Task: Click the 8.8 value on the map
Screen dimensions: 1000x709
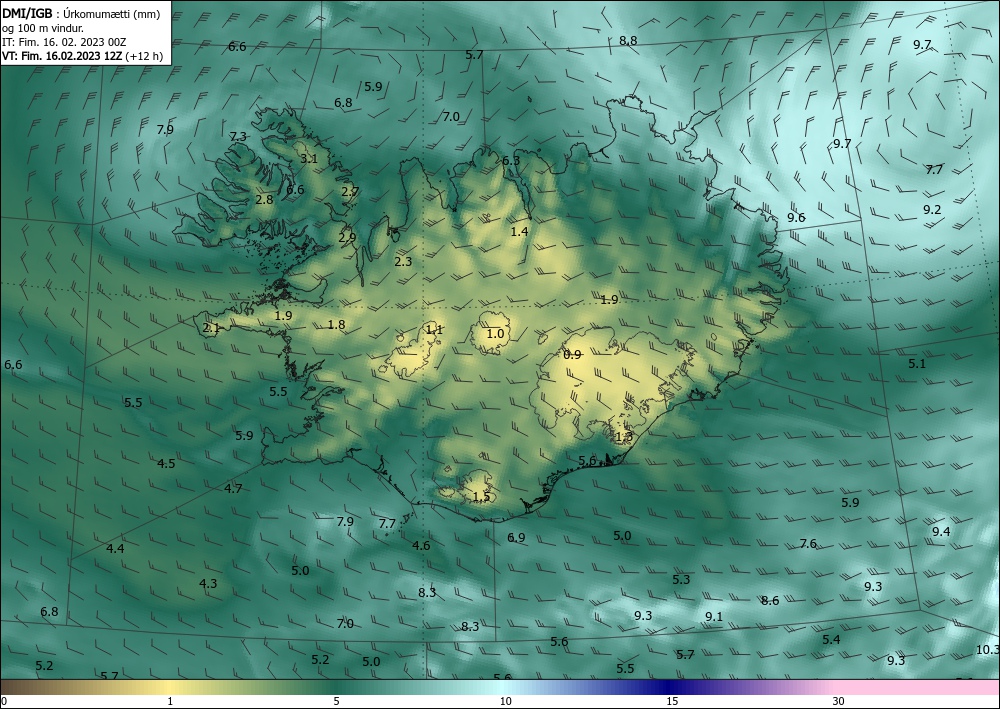Action: pyautogui.click(x=628, y=41)
